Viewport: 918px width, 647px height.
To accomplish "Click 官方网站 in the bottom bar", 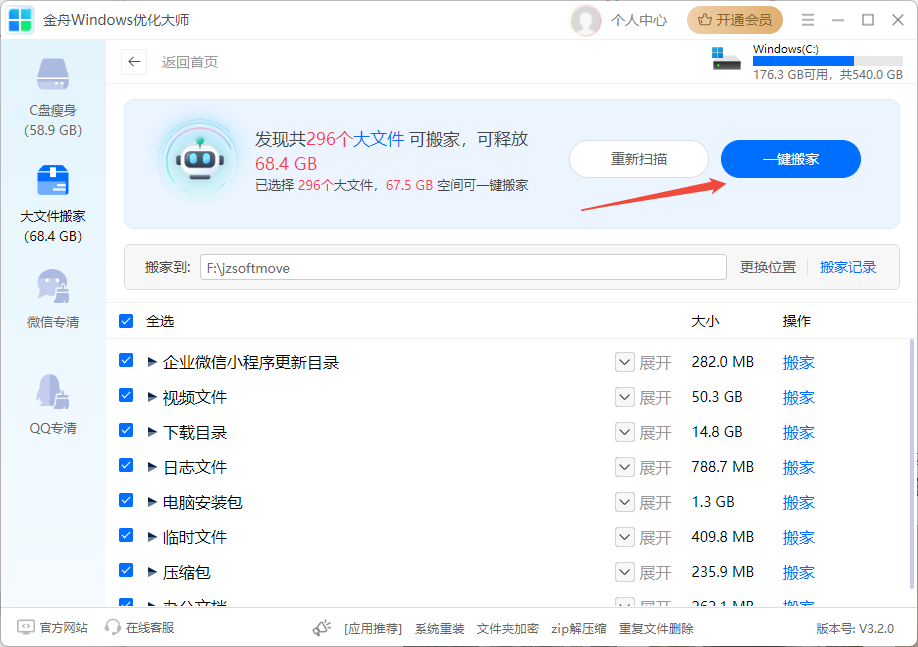I will [53, 628].
